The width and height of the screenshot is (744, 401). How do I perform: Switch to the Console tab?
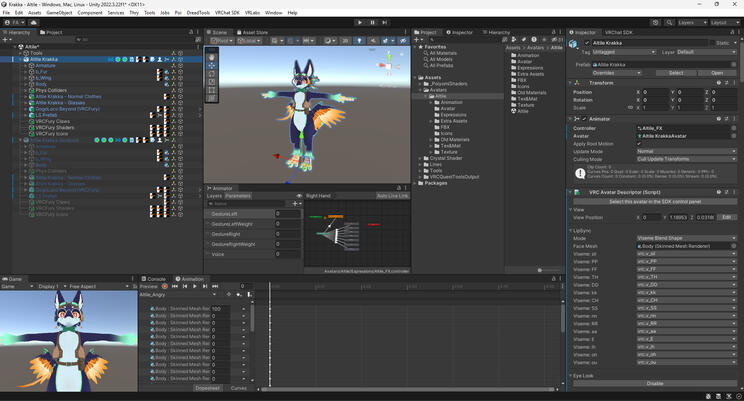tap(157, 279)
